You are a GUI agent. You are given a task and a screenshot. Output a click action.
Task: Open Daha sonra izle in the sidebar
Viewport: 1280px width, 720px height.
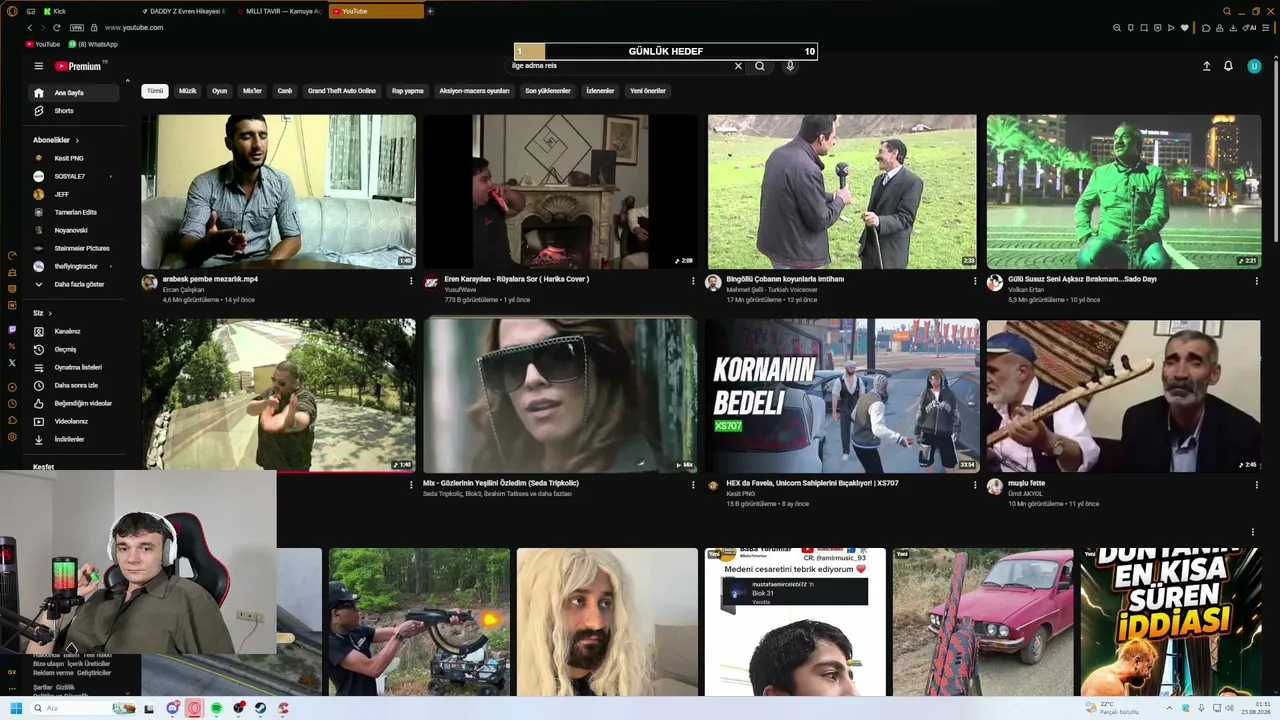click(75, 386)
